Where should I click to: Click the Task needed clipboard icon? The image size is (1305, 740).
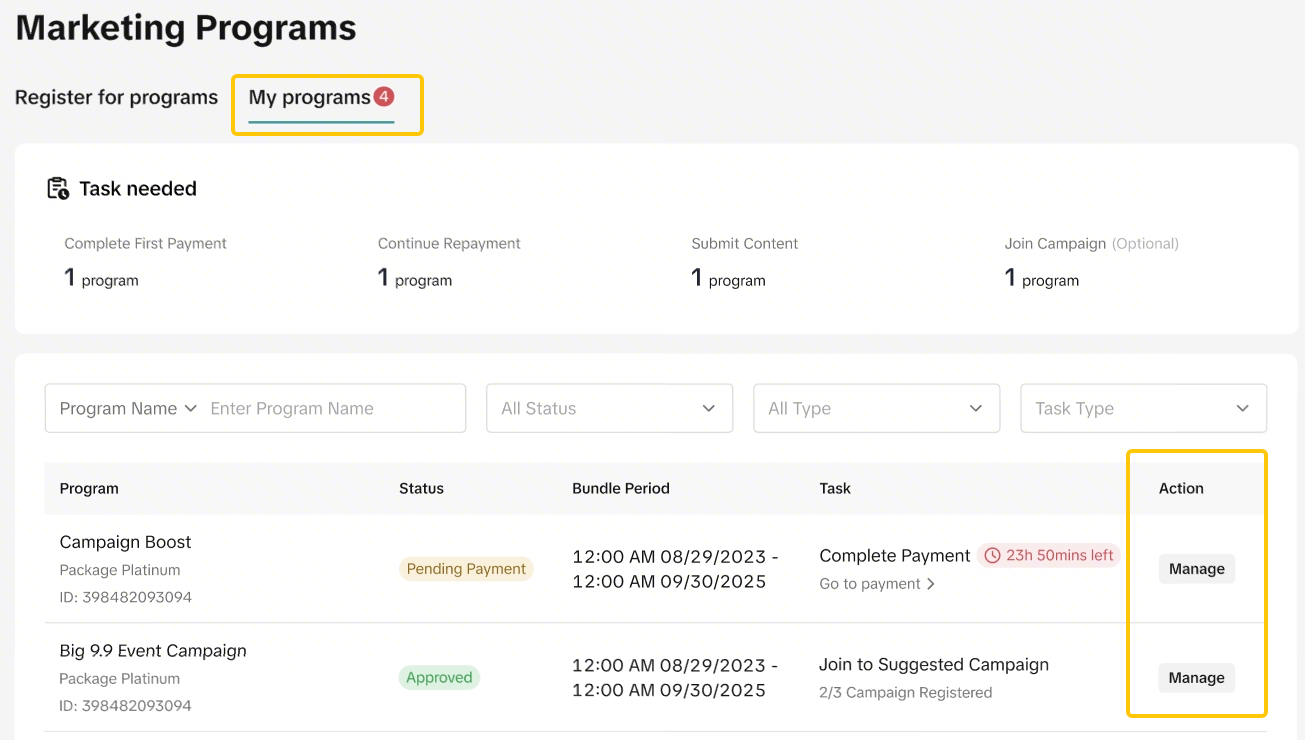click(x=58, y=188)
